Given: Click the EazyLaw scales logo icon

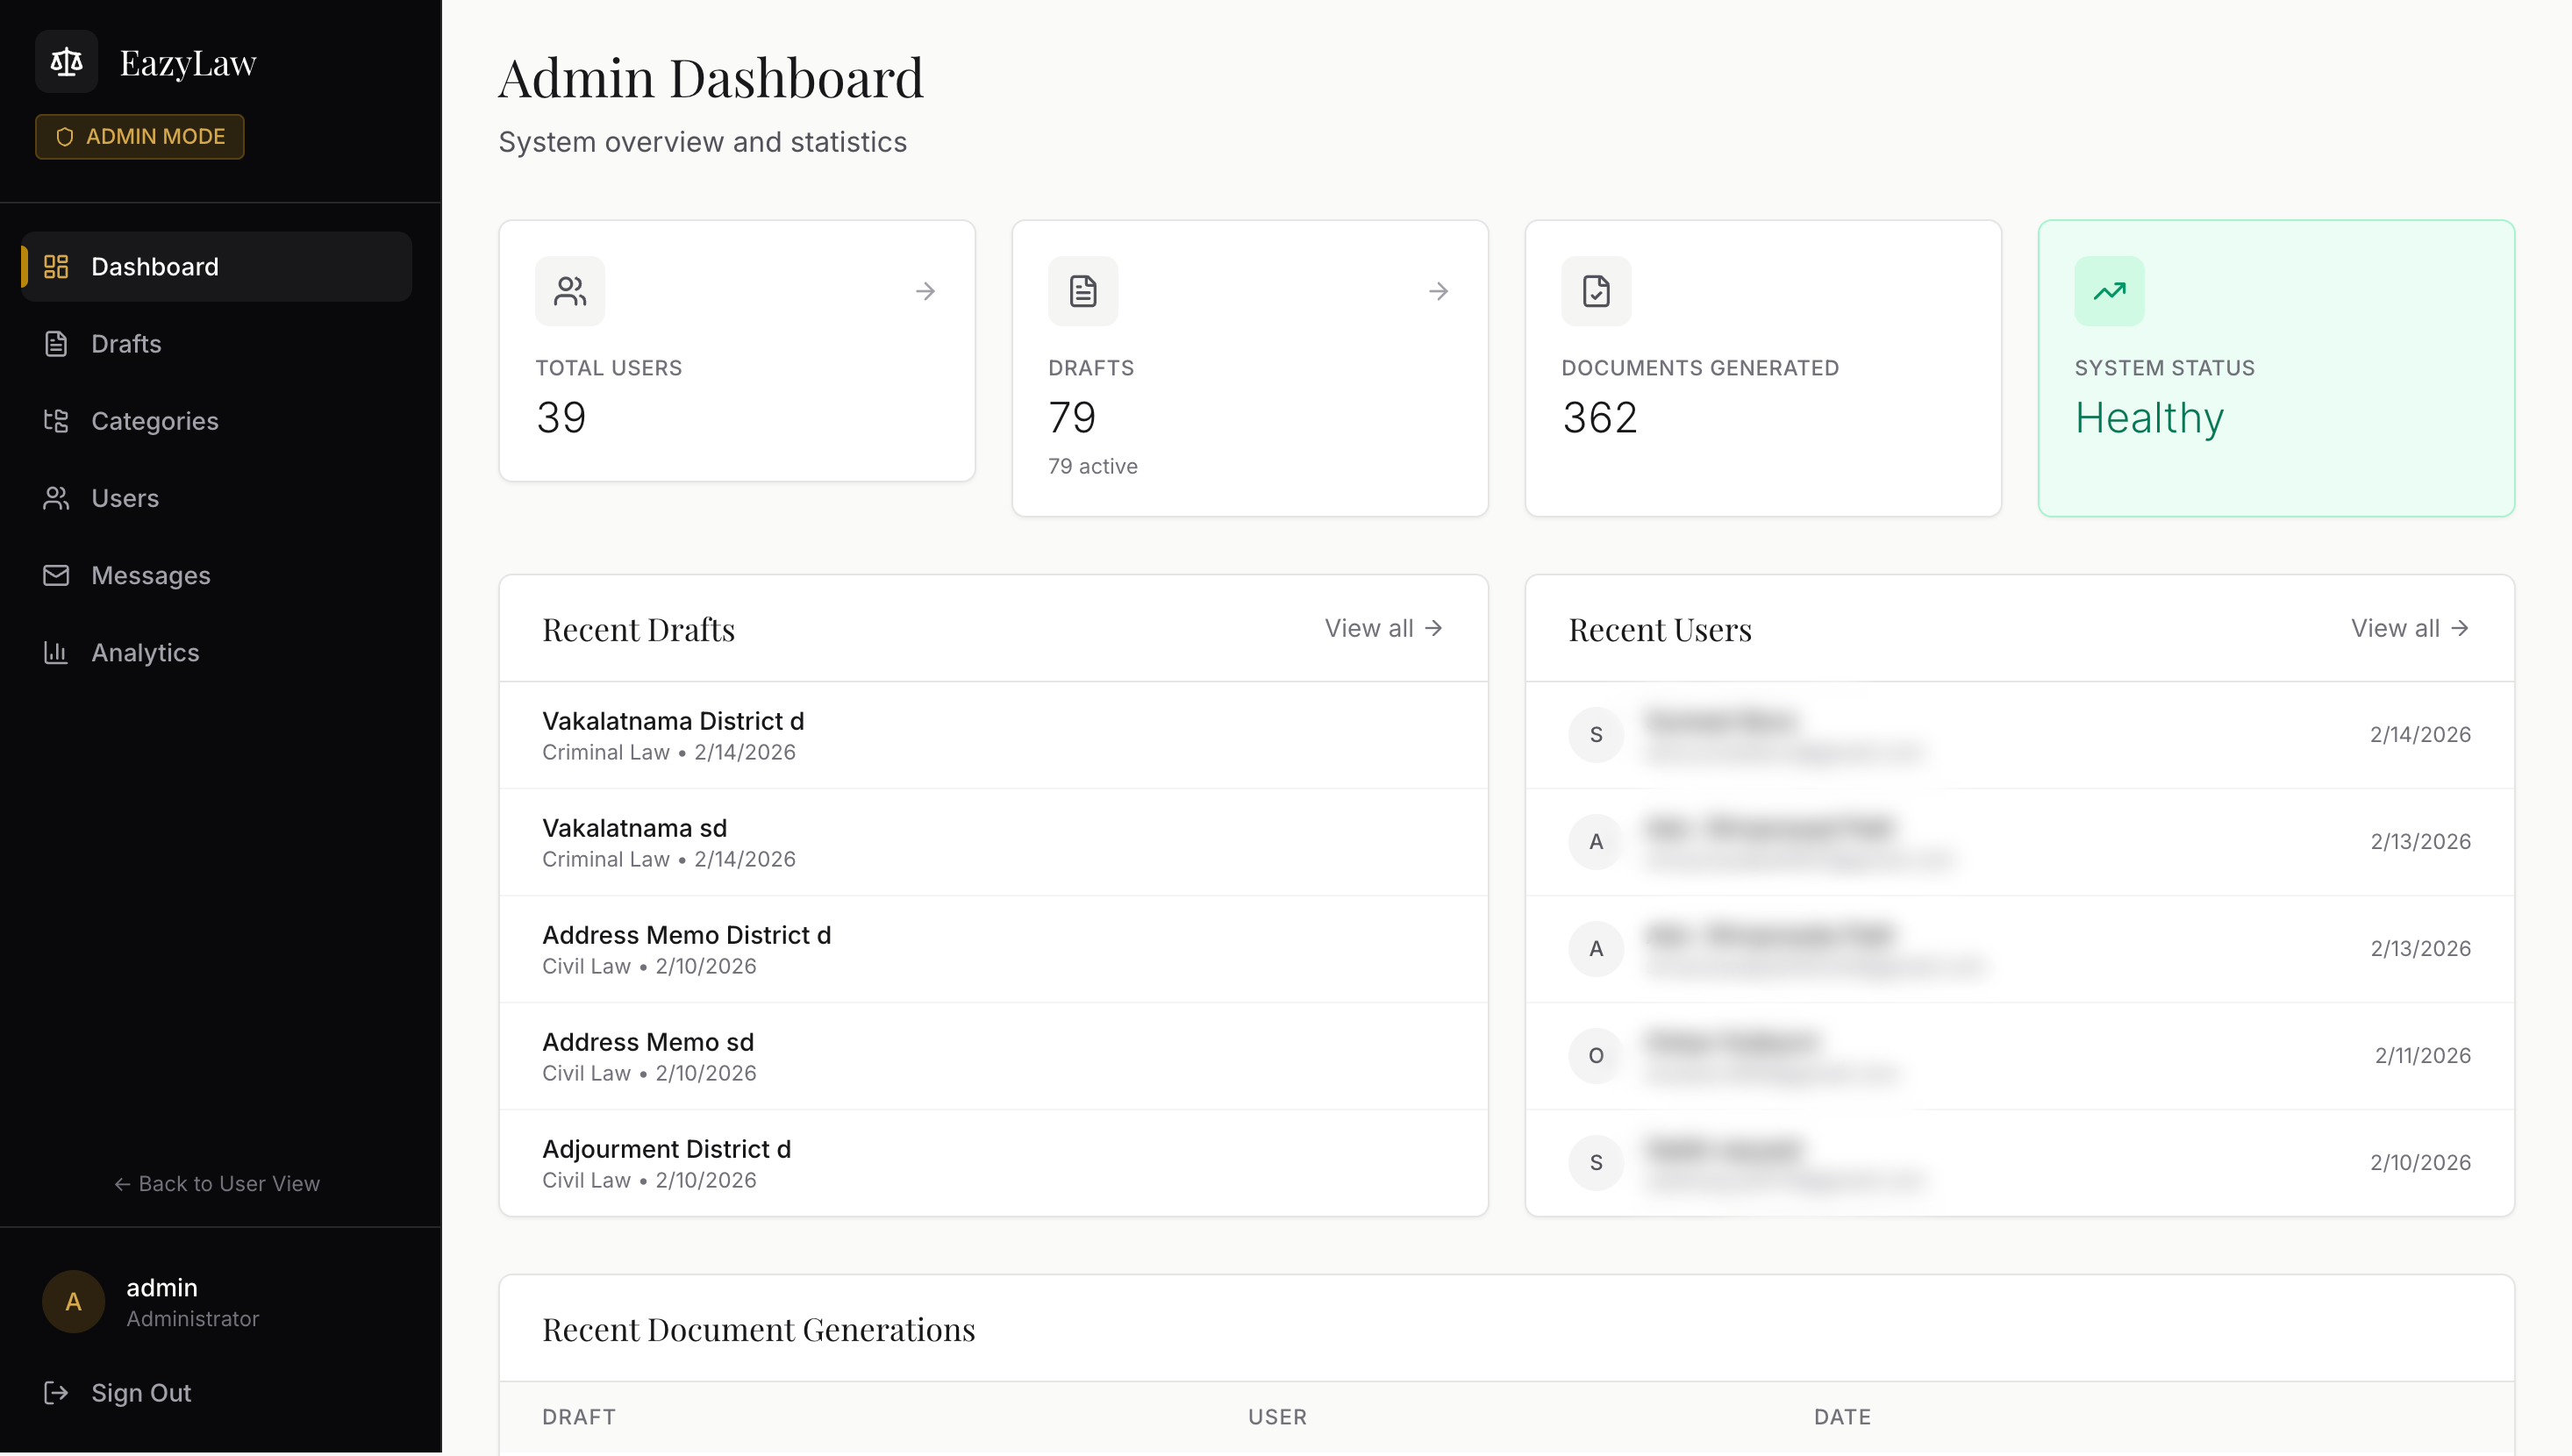Looking at the screenshot, I should point(66,62).
